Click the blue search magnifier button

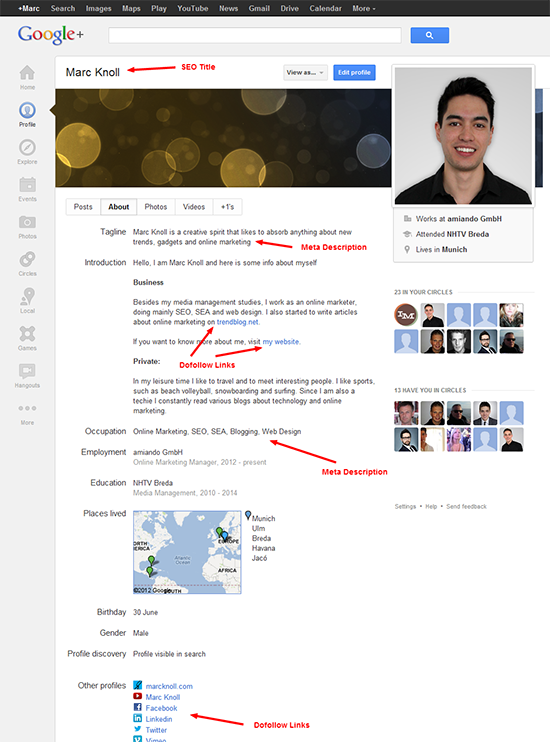pos(429,35)
